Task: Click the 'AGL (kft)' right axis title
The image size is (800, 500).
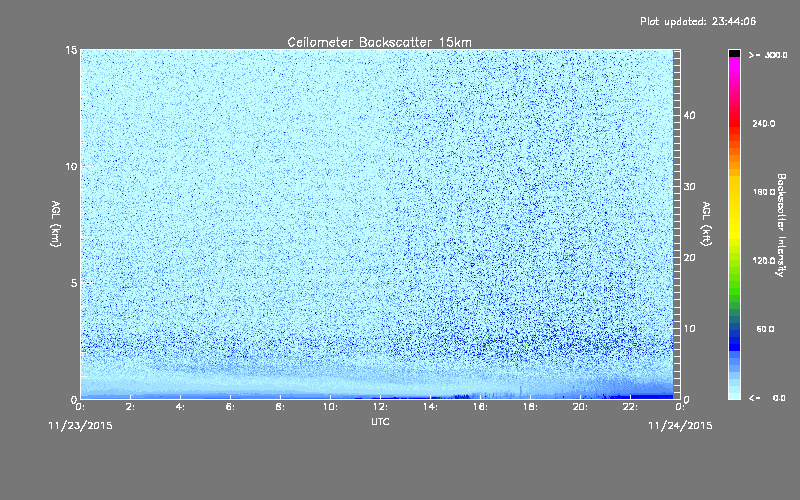Action: (706, 224)
